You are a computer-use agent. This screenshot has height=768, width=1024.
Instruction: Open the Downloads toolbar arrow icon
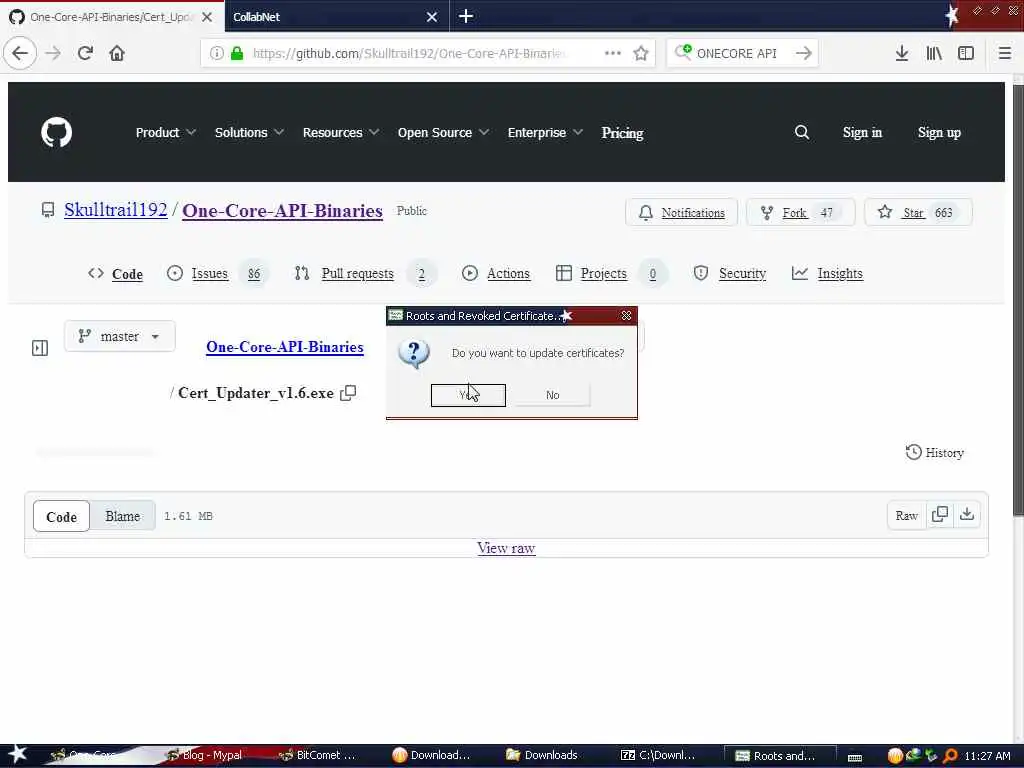[902, 53]
